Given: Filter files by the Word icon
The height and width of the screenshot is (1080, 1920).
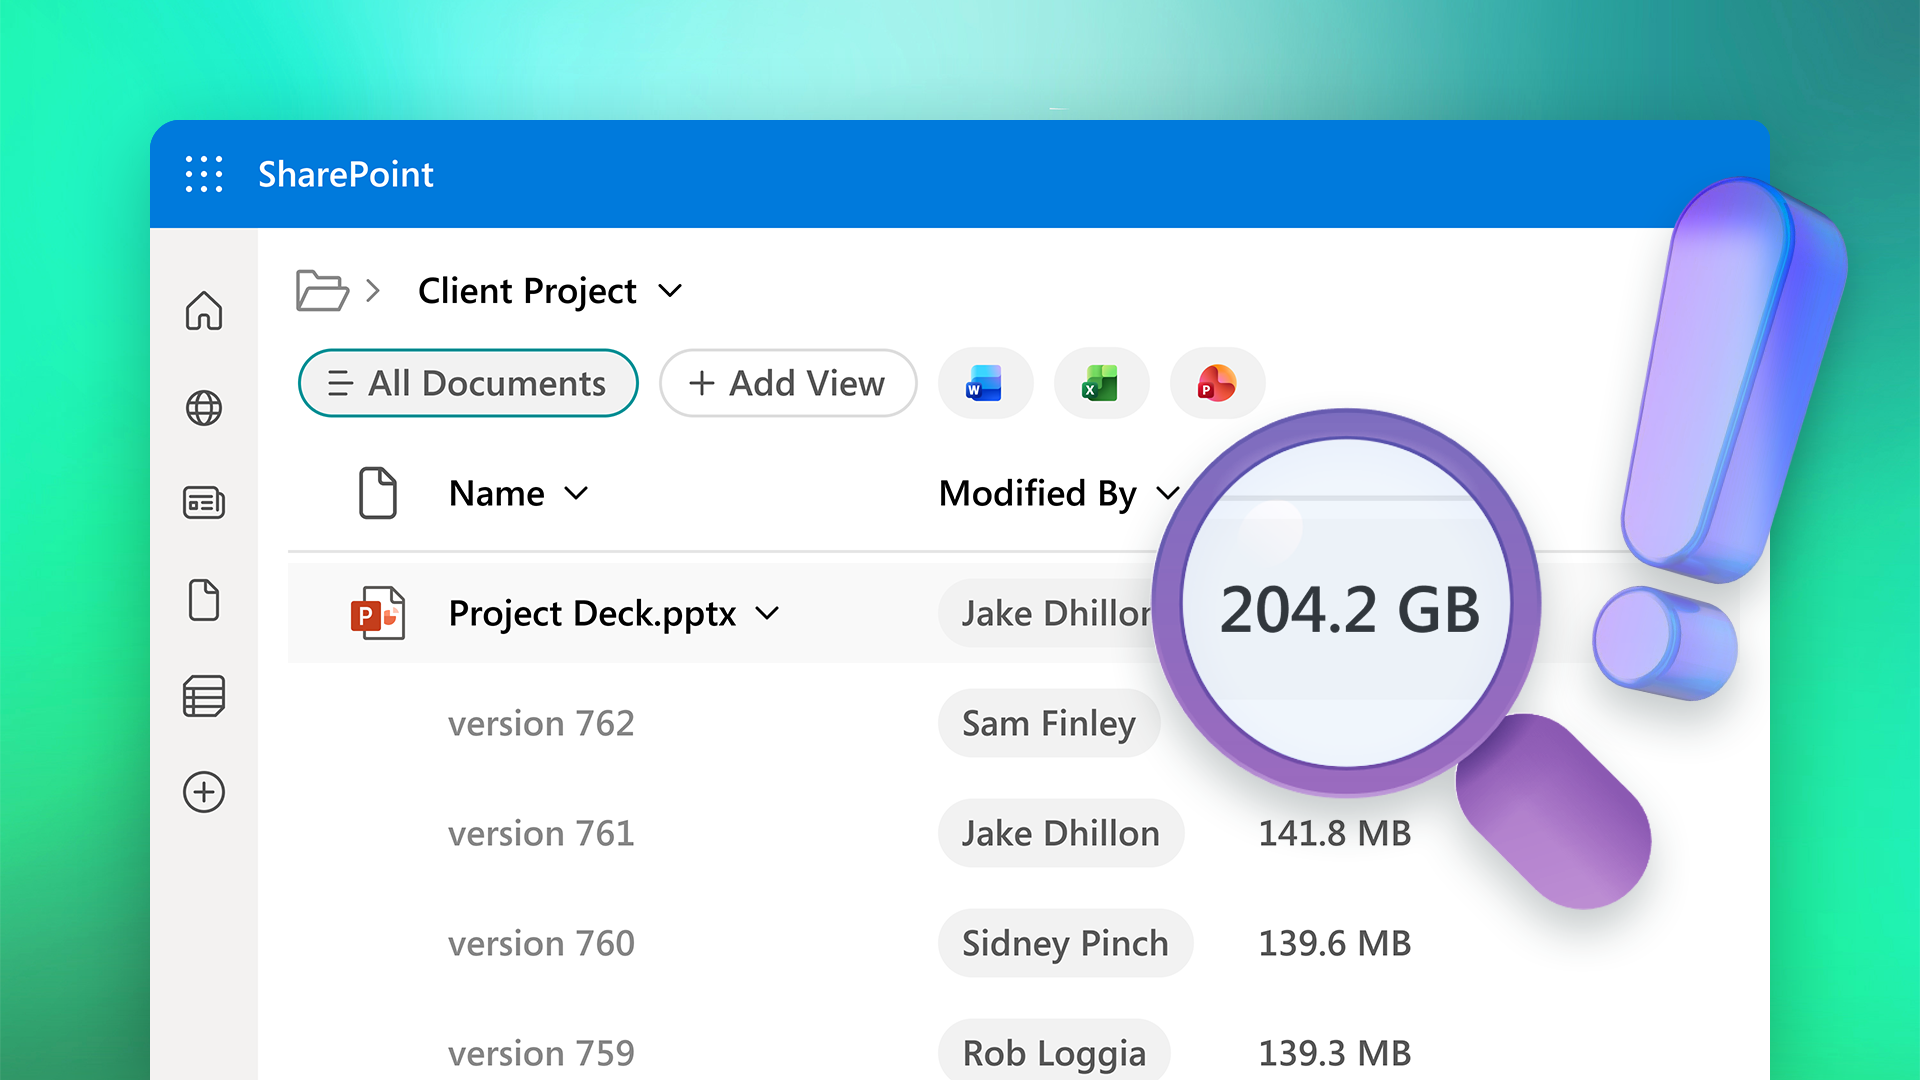Looking at the screenshot, I should tap(985, 383).
